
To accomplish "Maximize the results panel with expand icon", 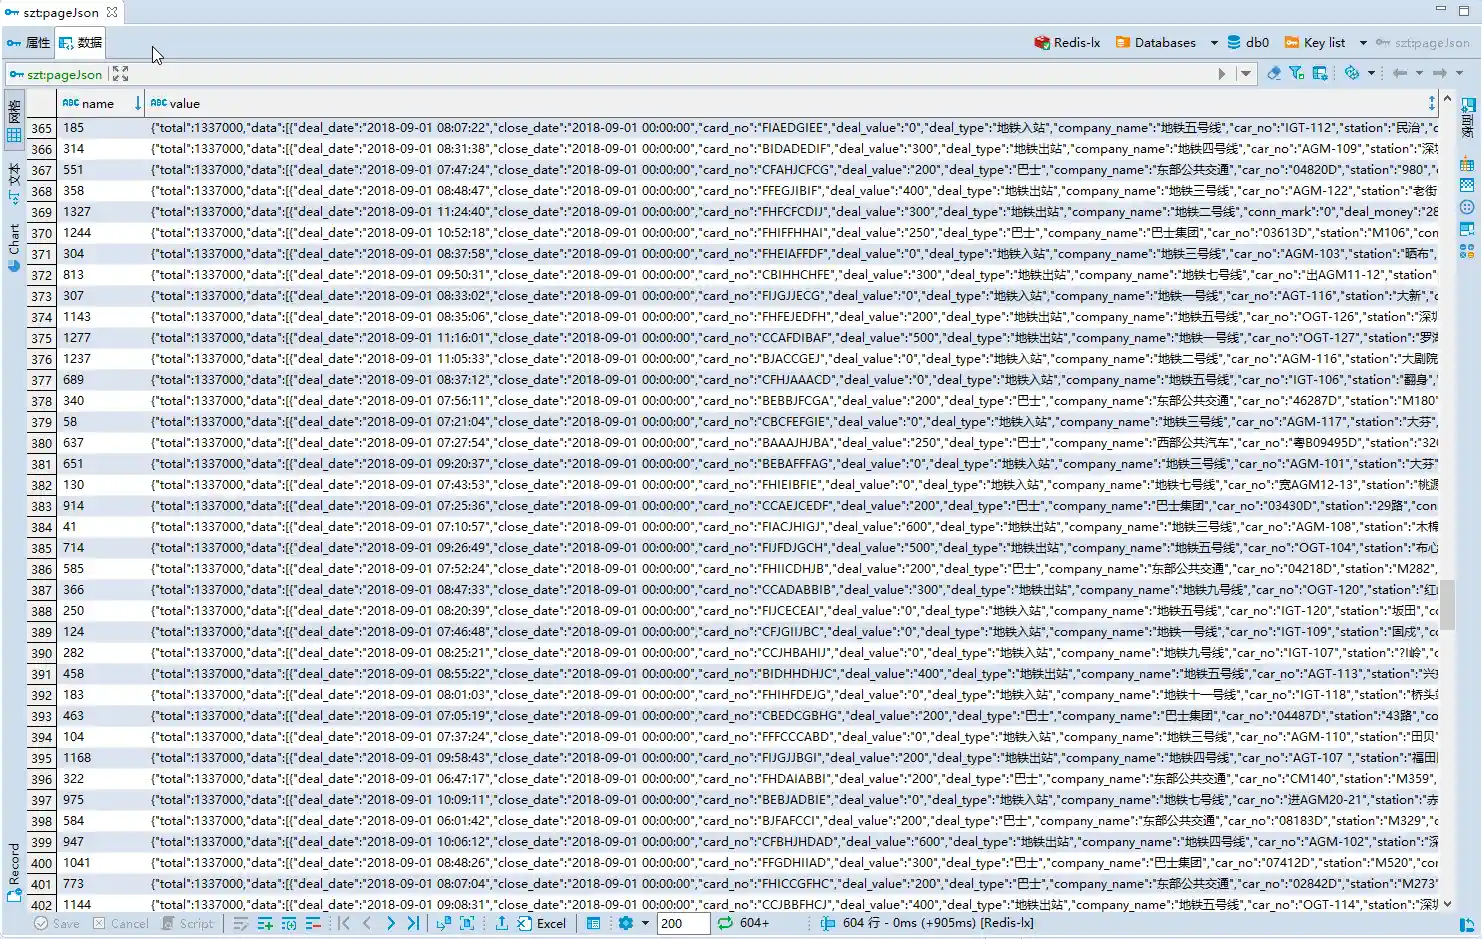I will pyautogui.click(x=121, y=74).
